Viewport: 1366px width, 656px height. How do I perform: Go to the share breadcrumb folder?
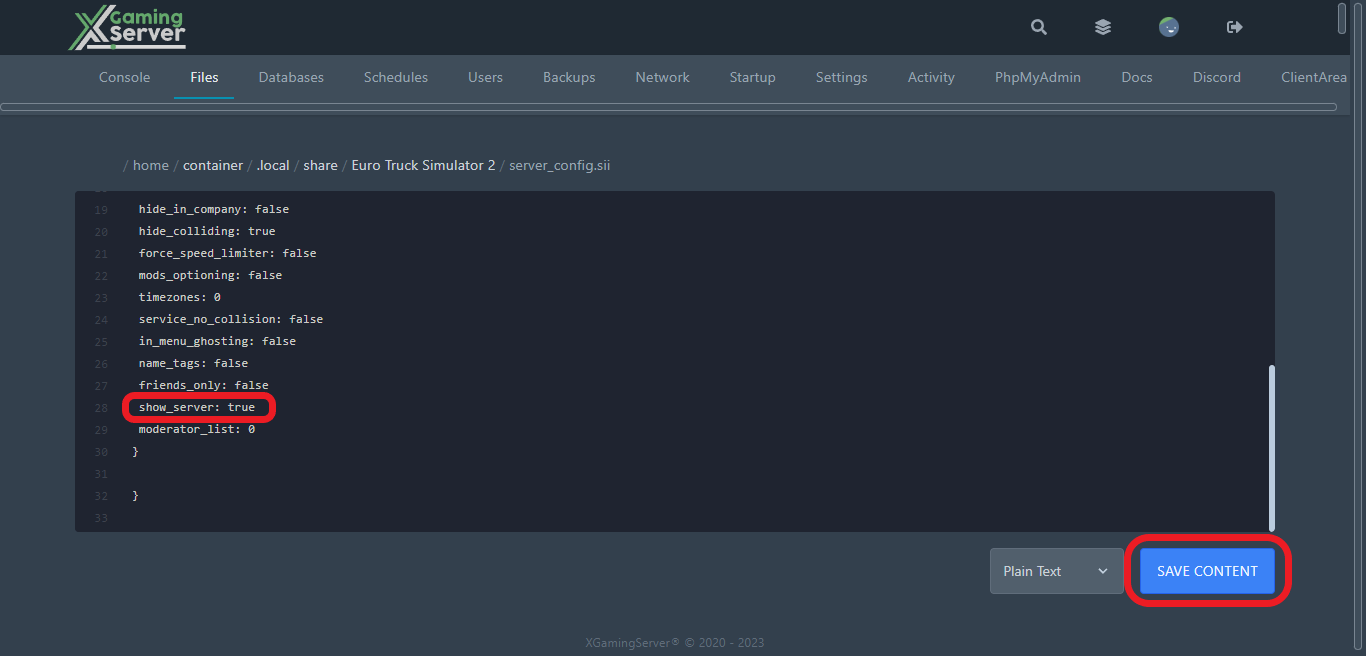coord(320,165)
